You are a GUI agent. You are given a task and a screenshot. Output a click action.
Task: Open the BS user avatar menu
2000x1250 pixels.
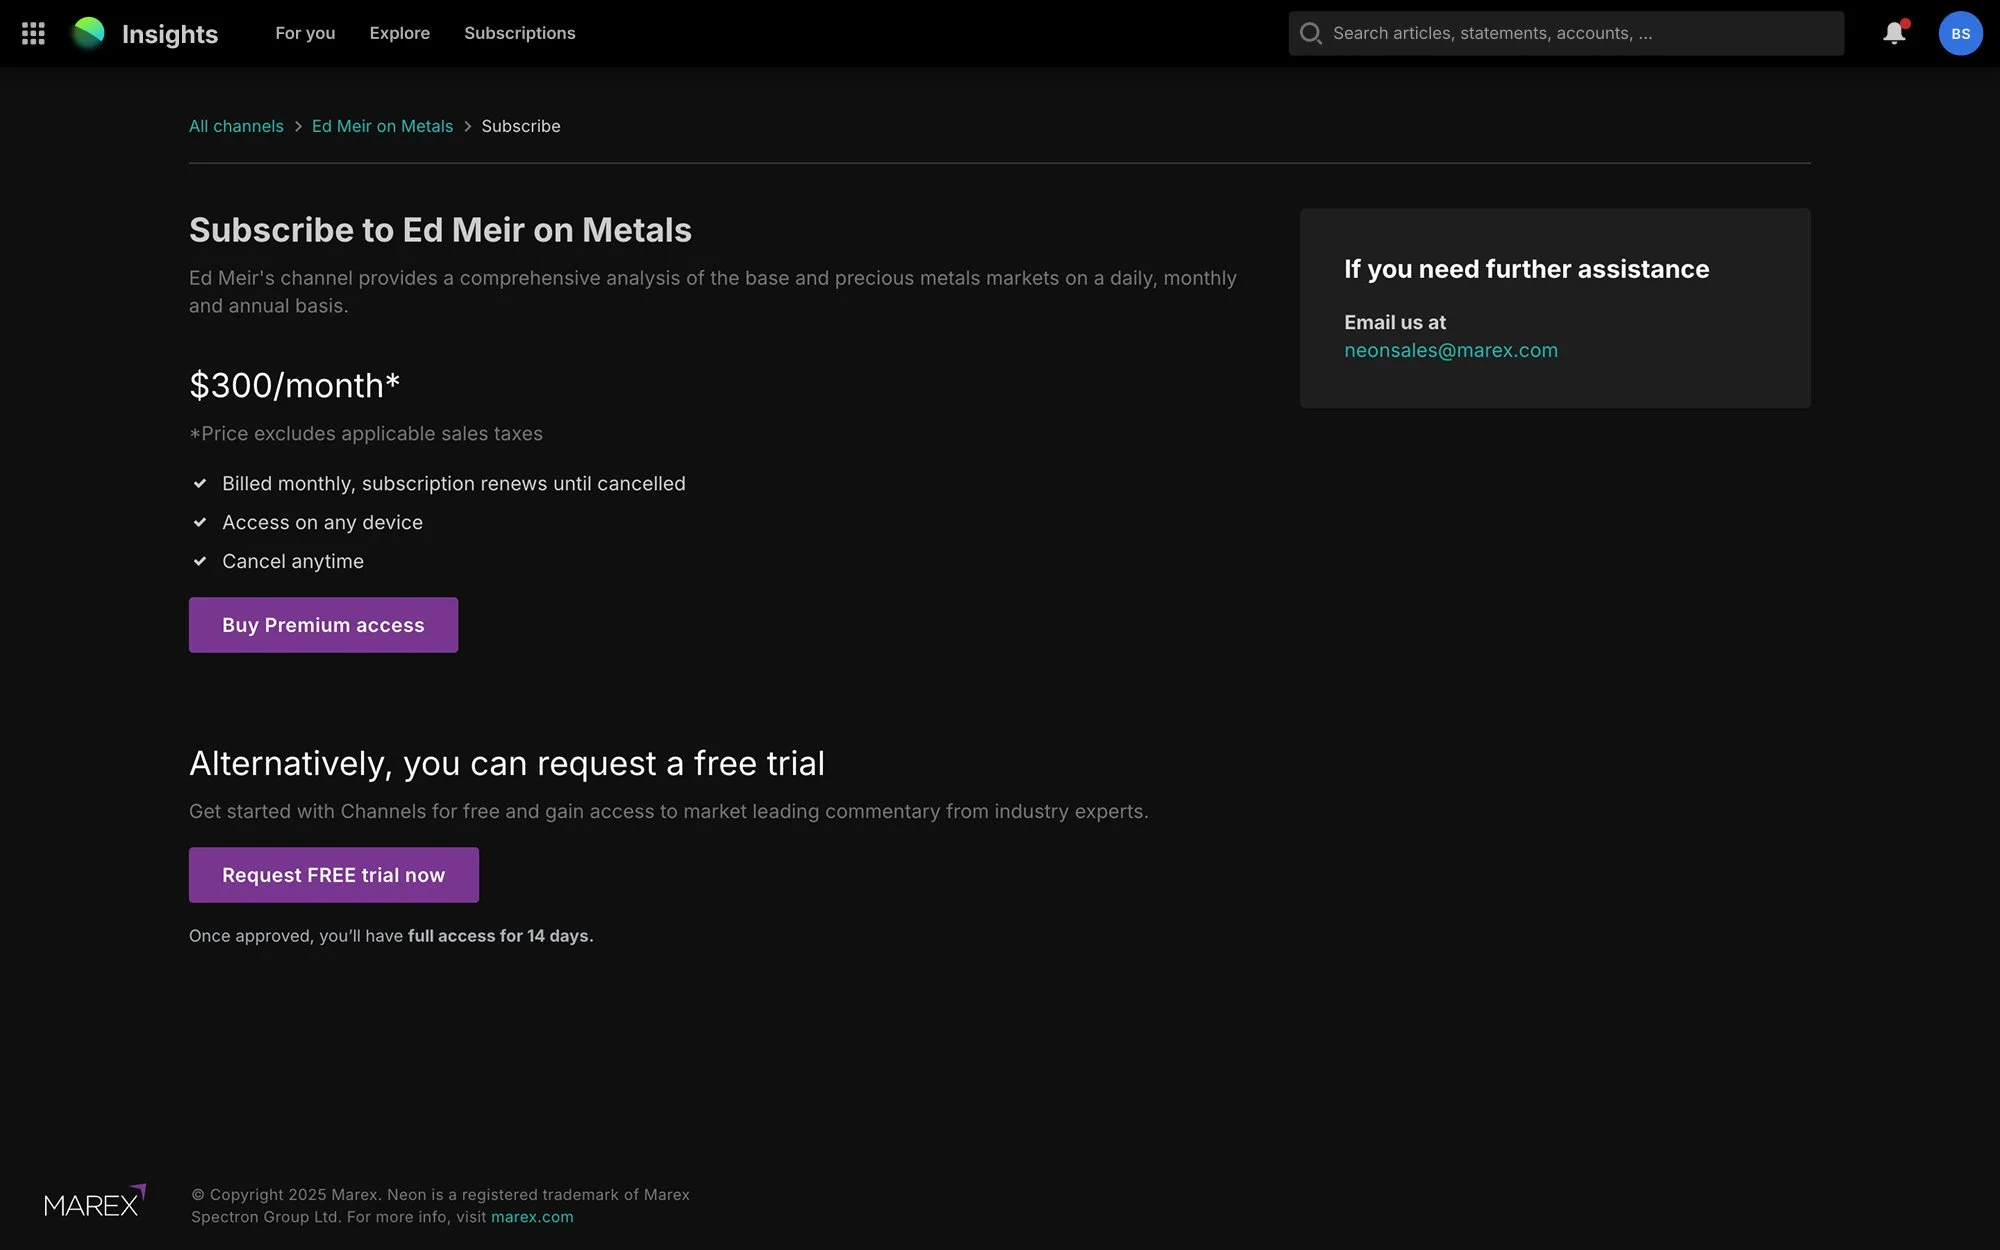point(1960,33)
